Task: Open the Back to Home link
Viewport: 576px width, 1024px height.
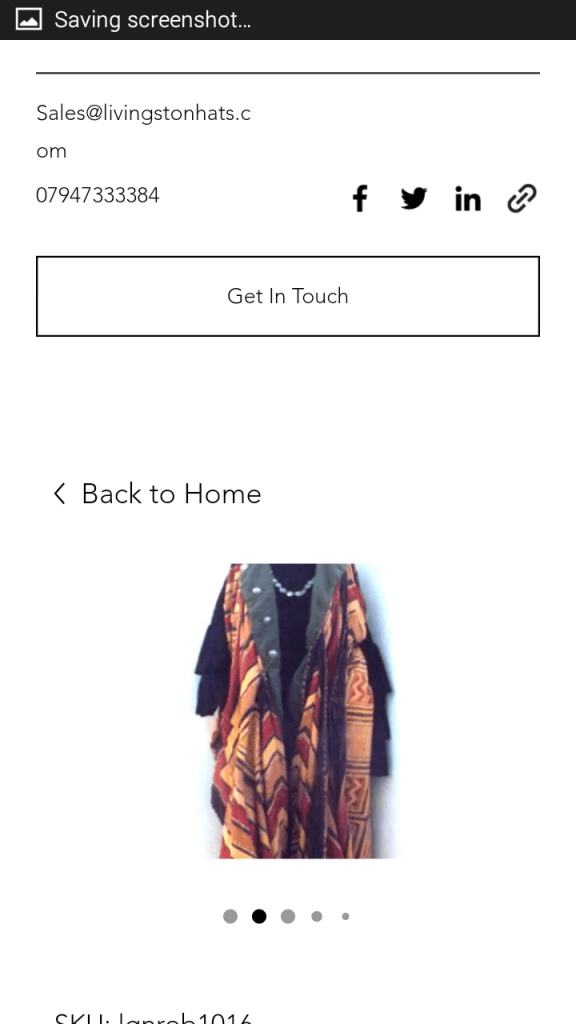Action: pos(157,494)
